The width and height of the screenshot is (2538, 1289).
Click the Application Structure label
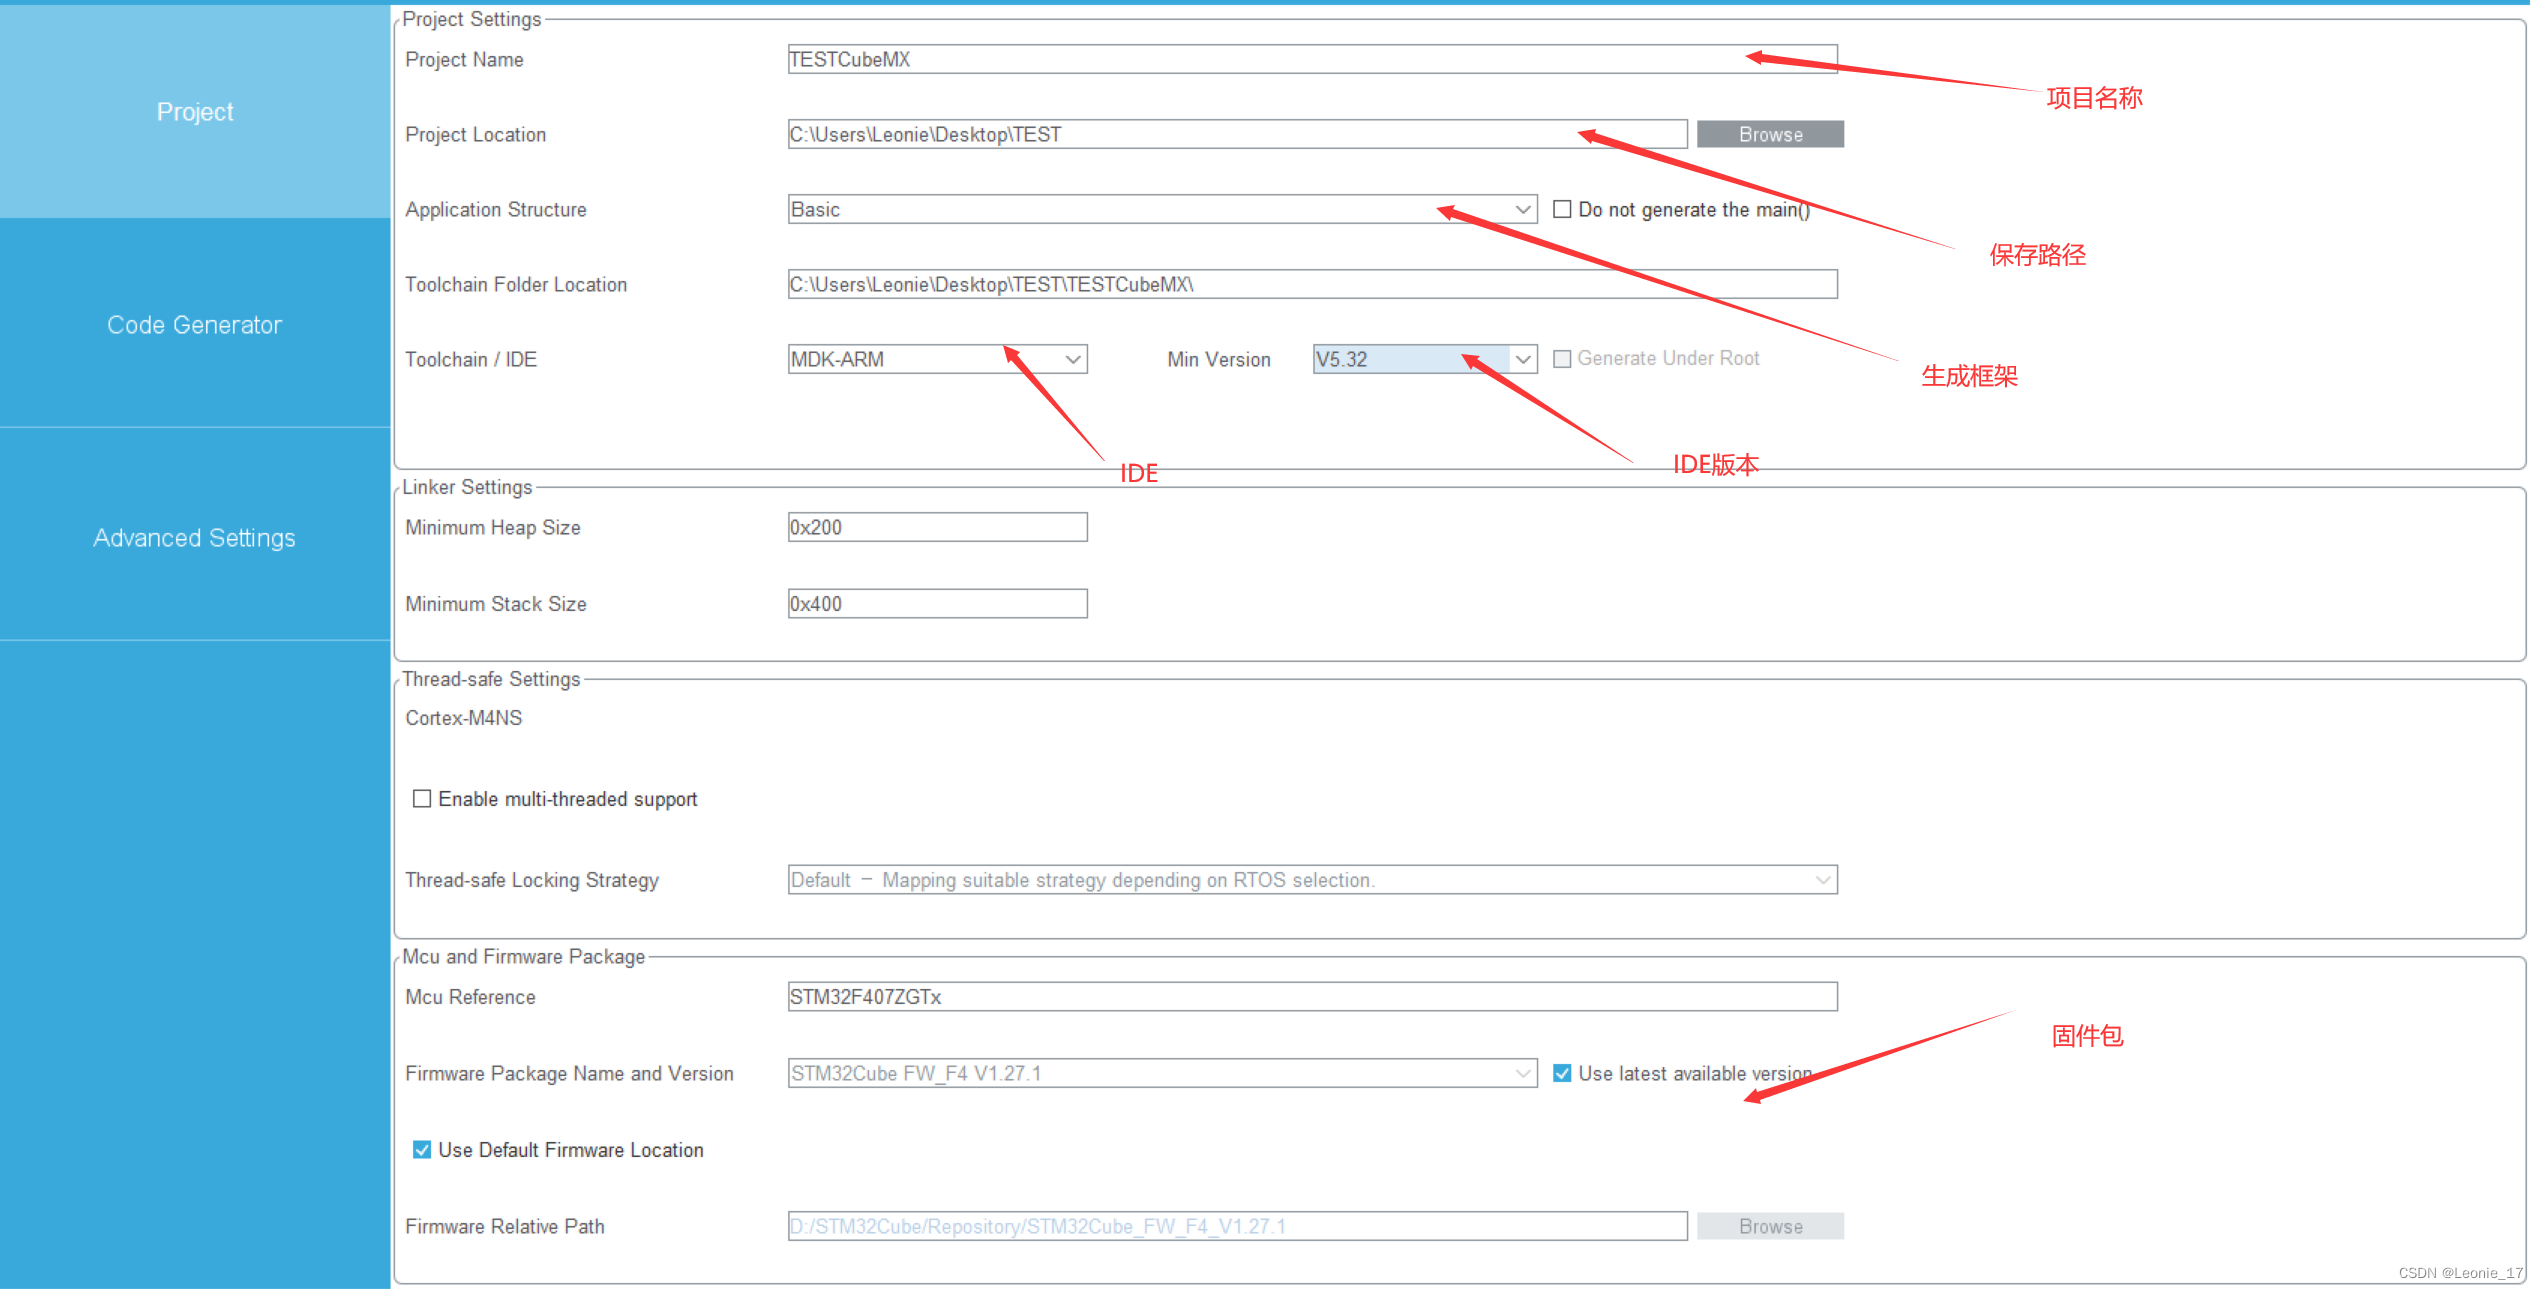click(x=496, y=209)
